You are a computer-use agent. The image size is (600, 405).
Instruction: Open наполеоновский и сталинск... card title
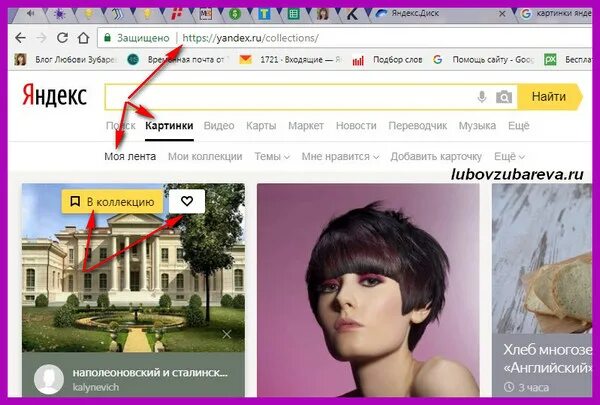click(150, 372)
